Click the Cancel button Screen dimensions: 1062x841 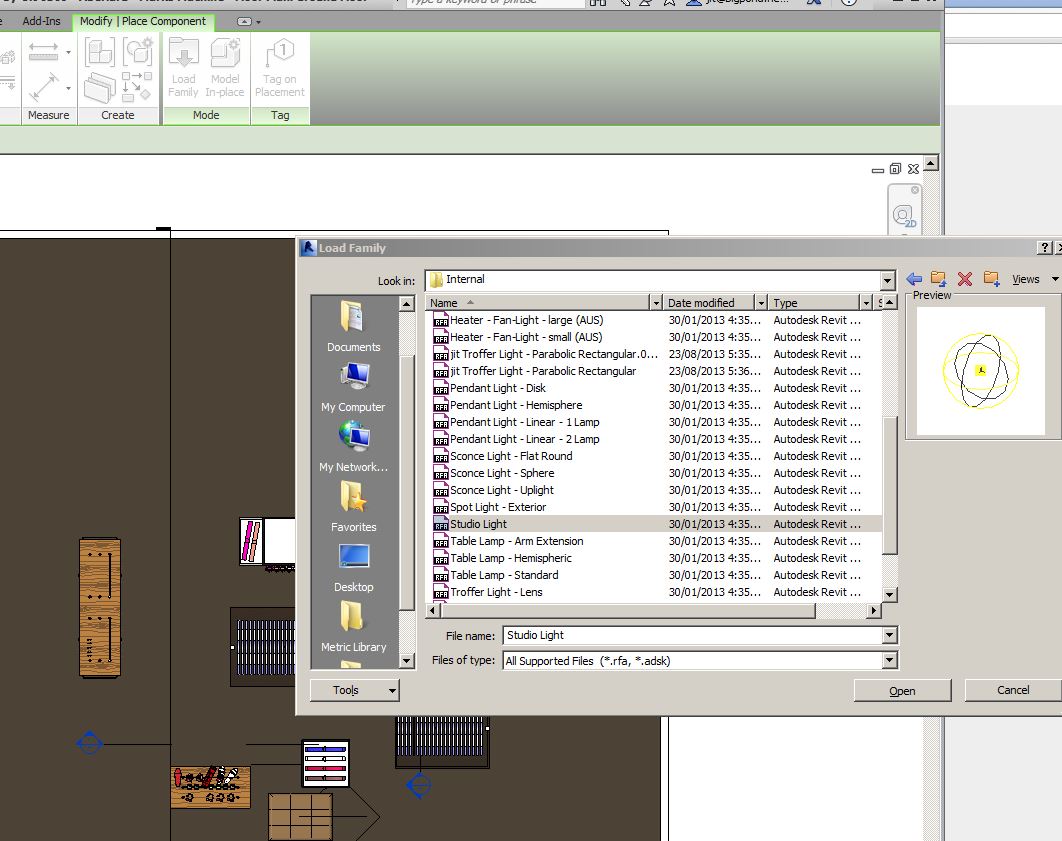pos(1013,690)
